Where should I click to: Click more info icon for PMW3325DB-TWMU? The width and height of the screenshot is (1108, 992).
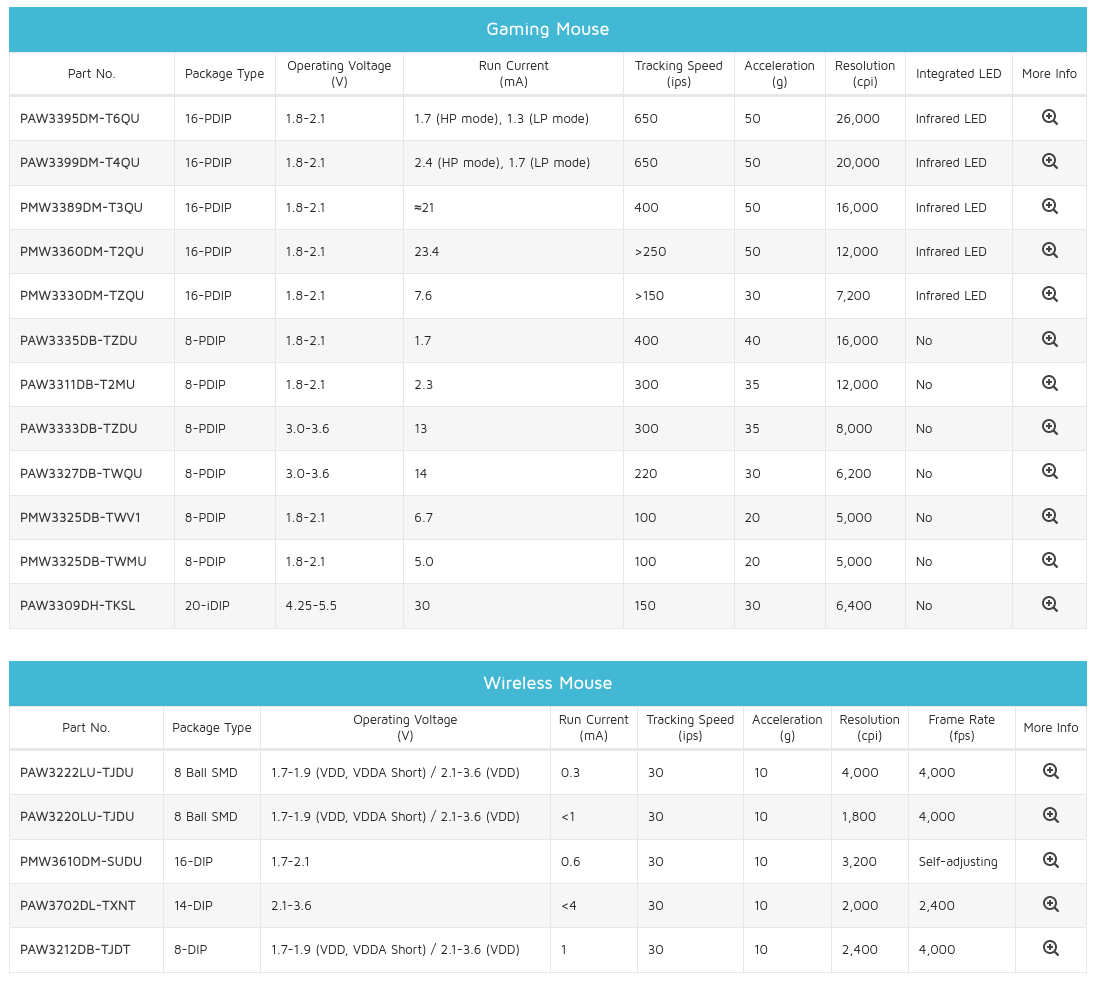[1049, 560]
